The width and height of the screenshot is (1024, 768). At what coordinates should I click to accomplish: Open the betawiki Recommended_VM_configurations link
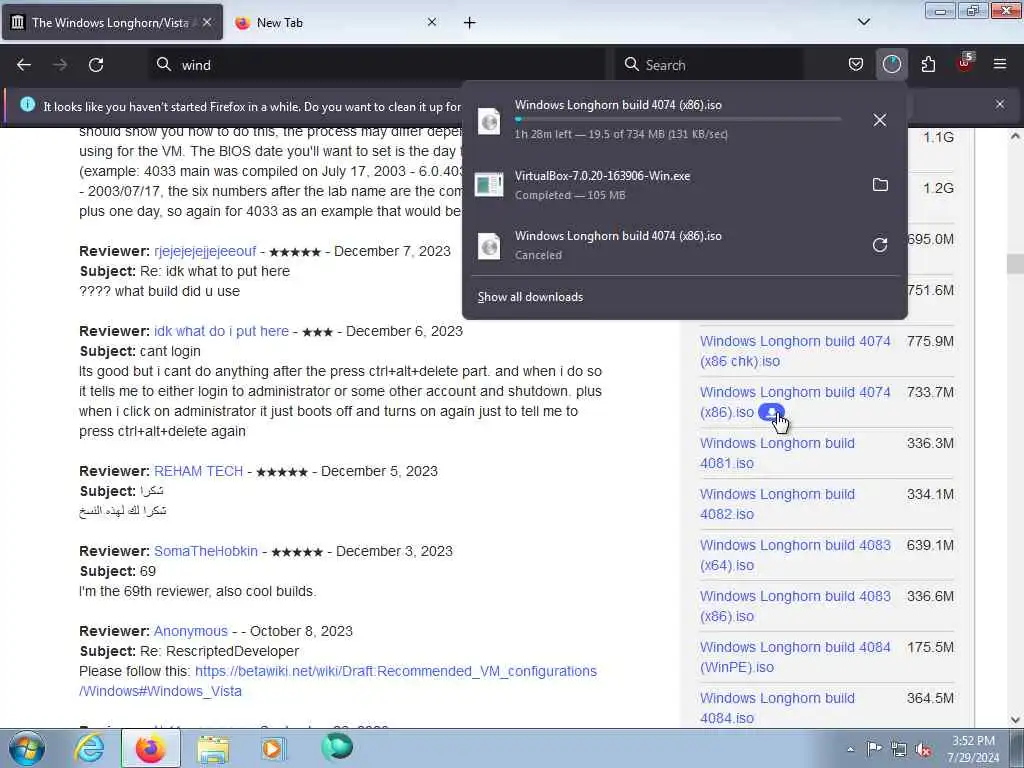point(338,681)
